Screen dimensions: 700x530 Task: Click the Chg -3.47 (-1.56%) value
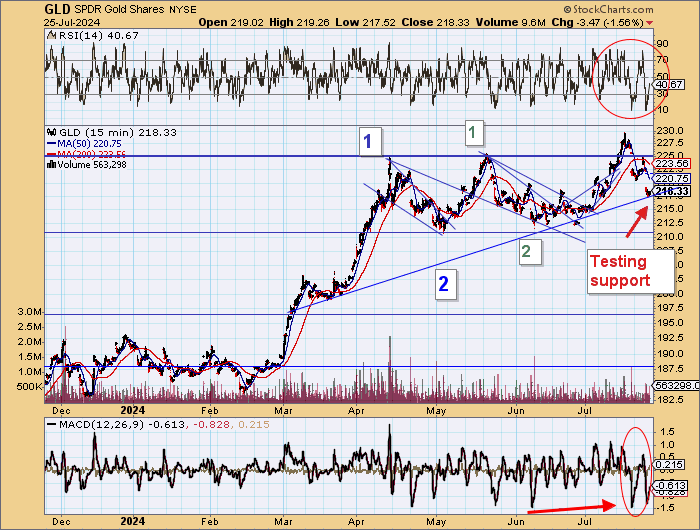pyautogui.click(x=597, y=22)
